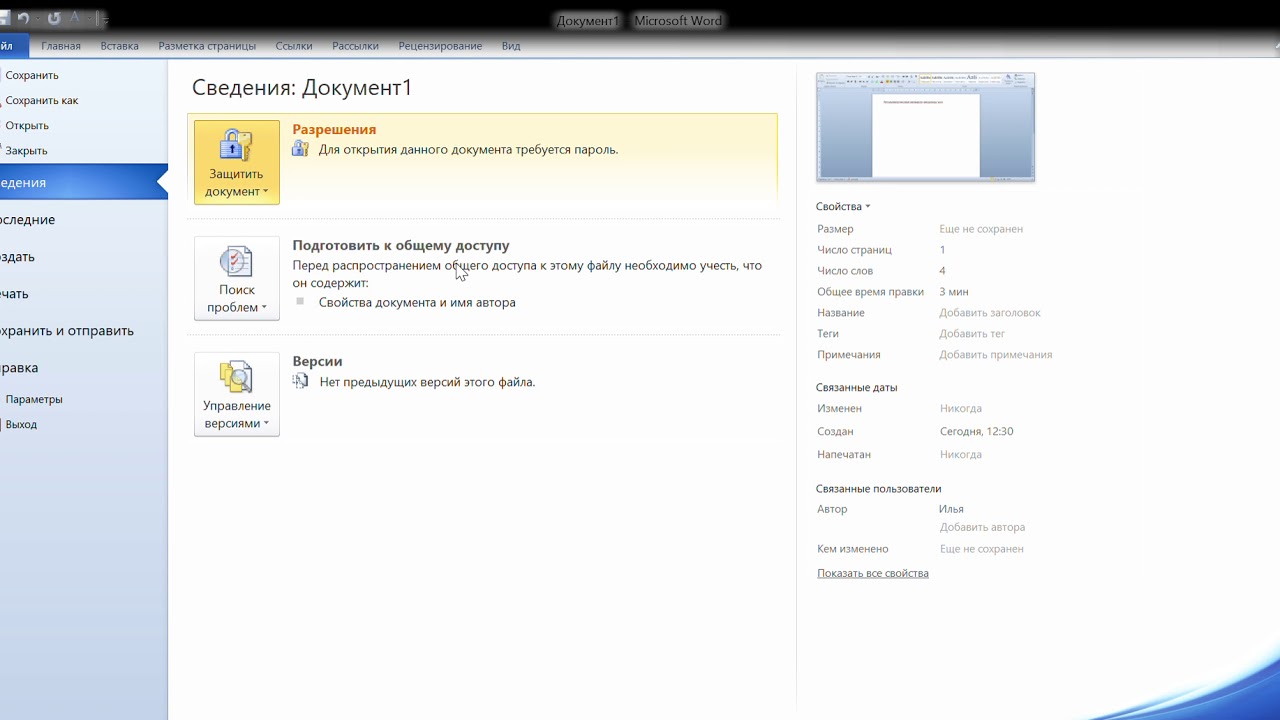1280x720 pixels.
Task: Open the Разметка страницы tab
Action: click(207, 46)
